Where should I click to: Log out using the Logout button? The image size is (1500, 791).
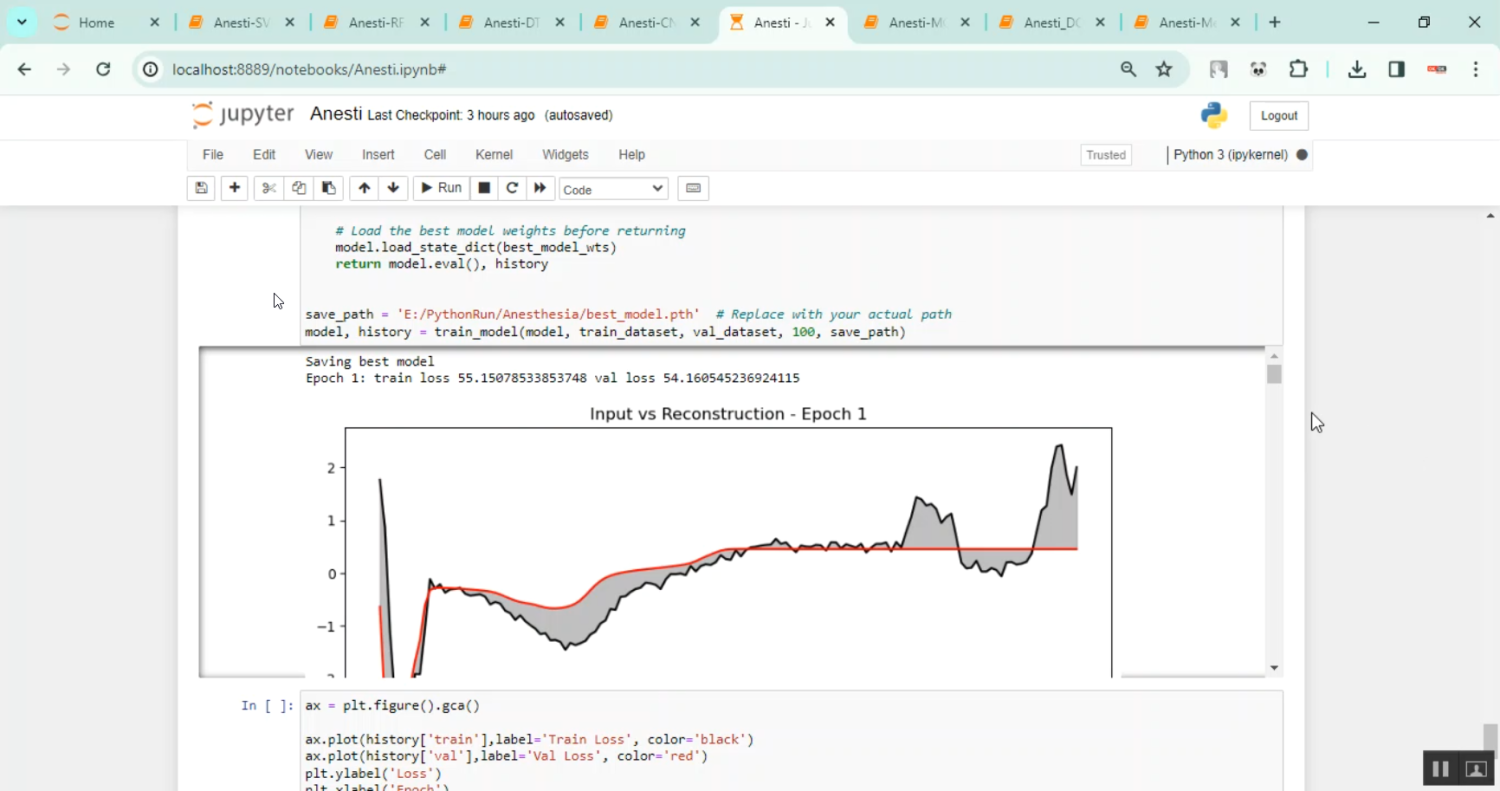1278,115
